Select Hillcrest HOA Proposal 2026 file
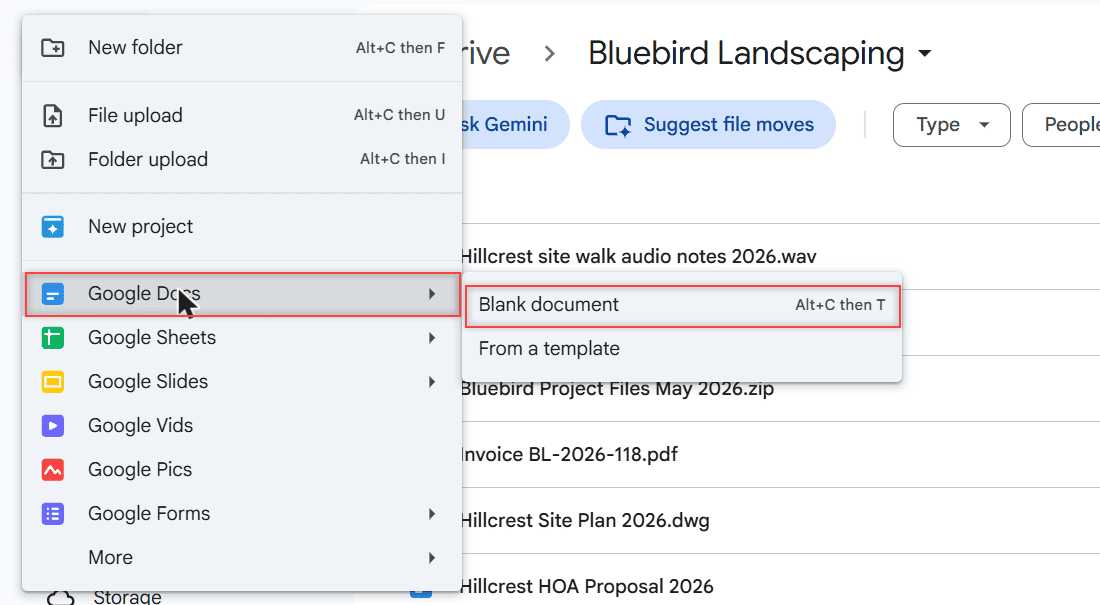 click(586, 587)
